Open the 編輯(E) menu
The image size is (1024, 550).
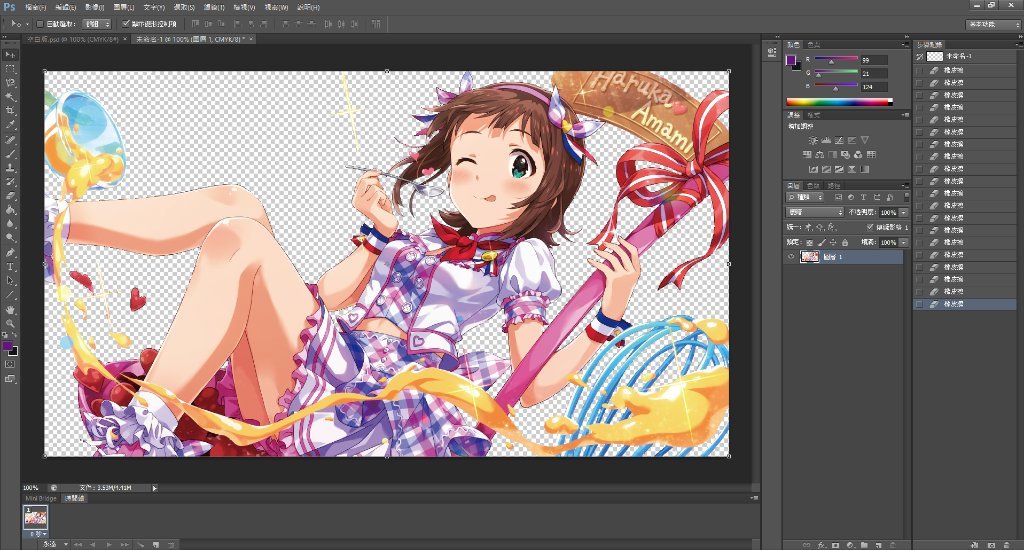pyautogui.click(x=65, y=7)
